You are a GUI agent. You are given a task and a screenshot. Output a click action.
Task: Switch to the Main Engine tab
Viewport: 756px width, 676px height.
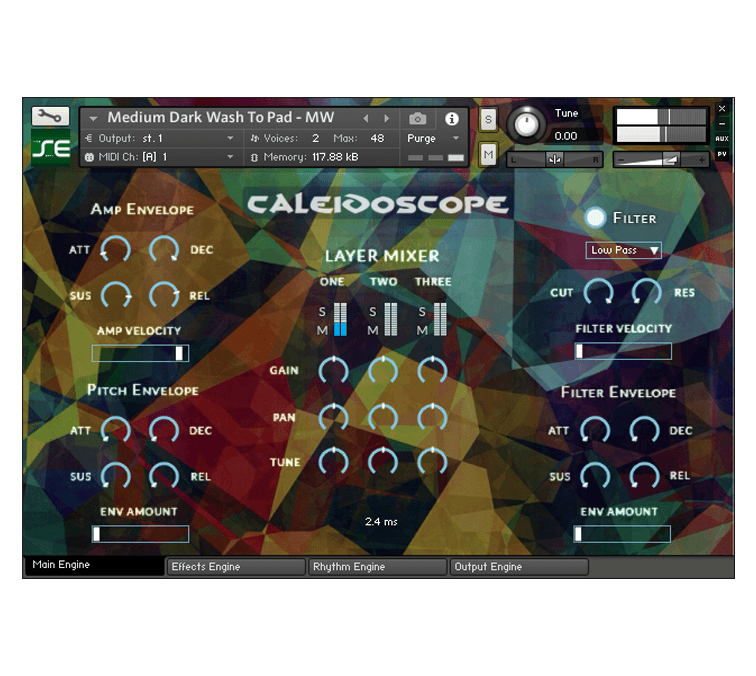tap(94, 565)
